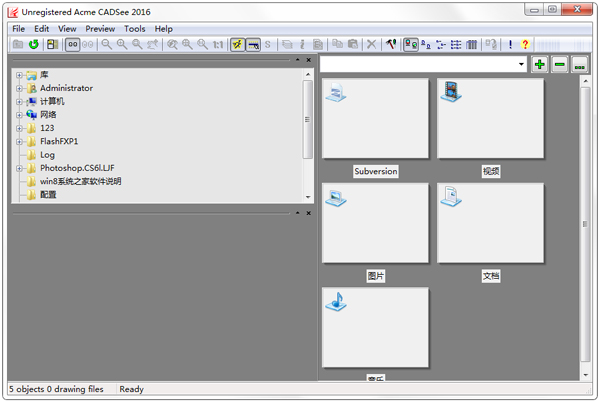
Task: Toggle the yellow-blue preview bar button
Action: (x=253, y=44)
